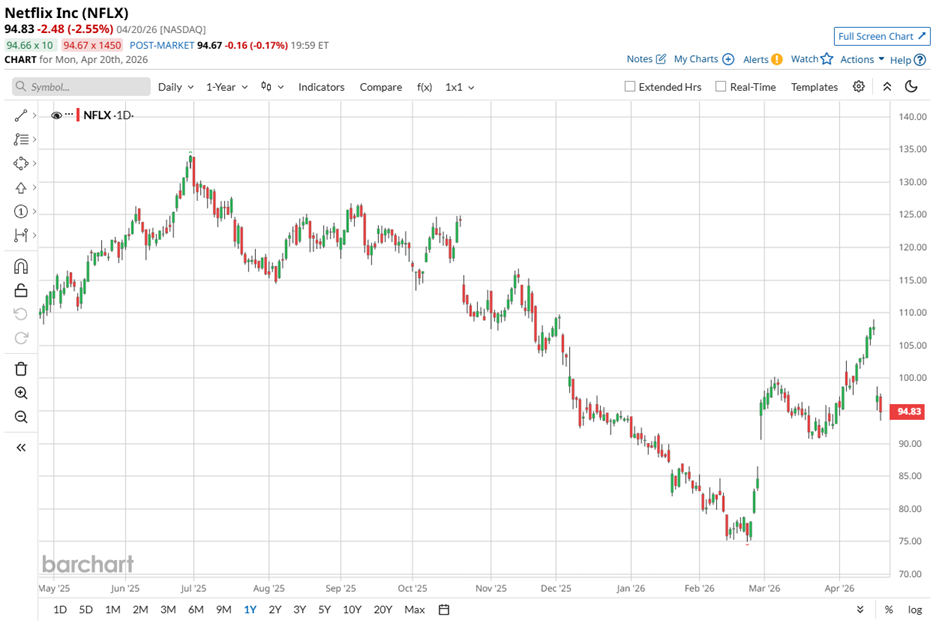Select the arrow marker tool
This screenshot has height=626, width=936.
coord(21,187)
